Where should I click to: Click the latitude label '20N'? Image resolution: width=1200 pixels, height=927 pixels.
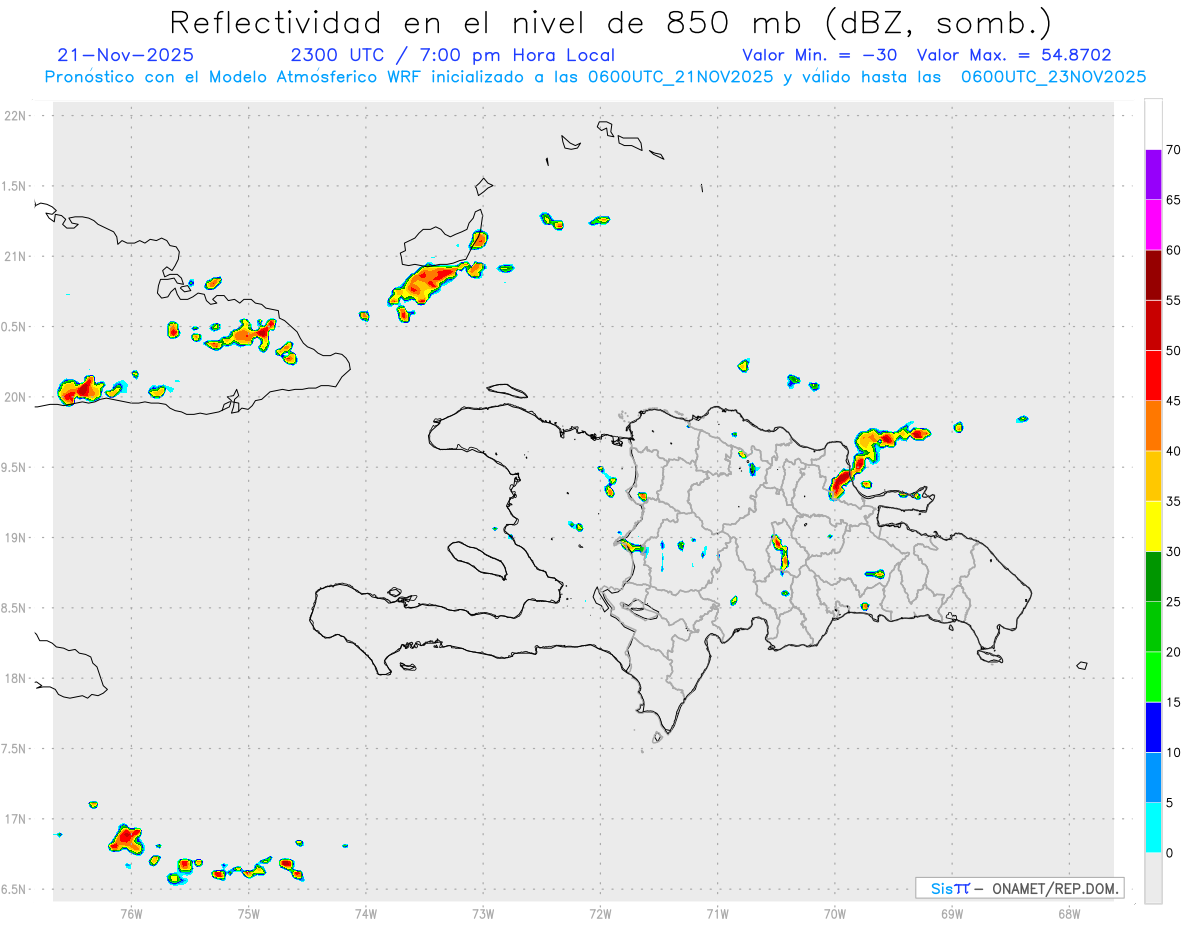pyautogui.click(x=16, y=397)
